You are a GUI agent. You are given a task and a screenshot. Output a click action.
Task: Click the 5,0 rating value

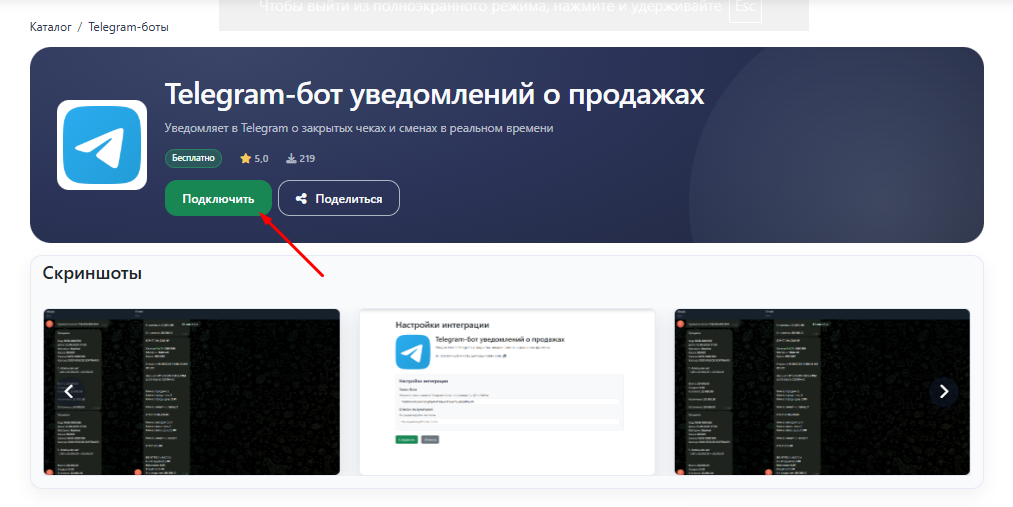[261, 159]
